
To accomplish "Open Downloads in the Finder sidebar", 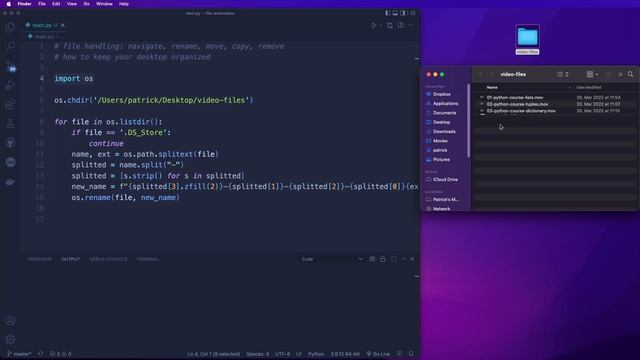I will pyautogui.click(x=444, y=131).
